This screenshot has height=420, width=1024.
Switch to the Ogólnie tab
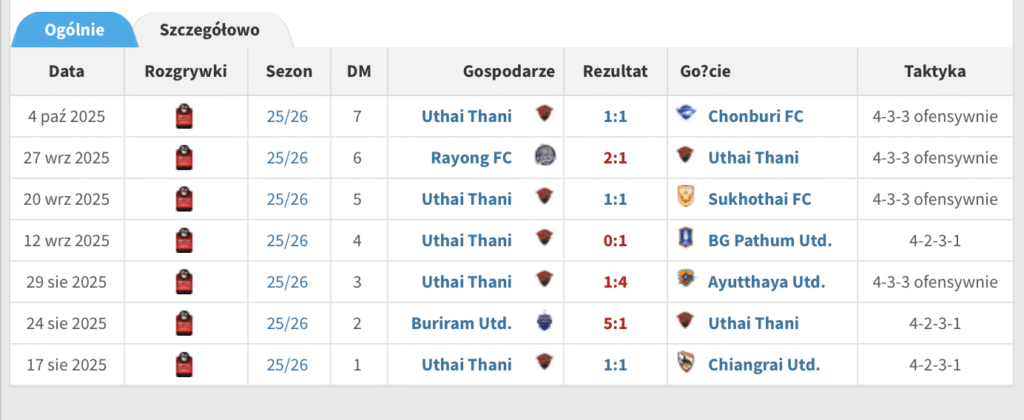coord(74,29)
